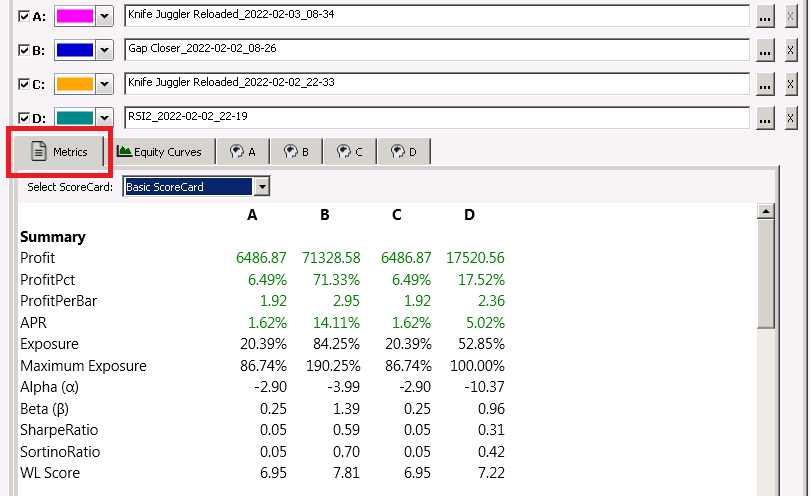810x496 pixels.
Task: Open the strategy C detail tab
Action: (x=350, y=152)
